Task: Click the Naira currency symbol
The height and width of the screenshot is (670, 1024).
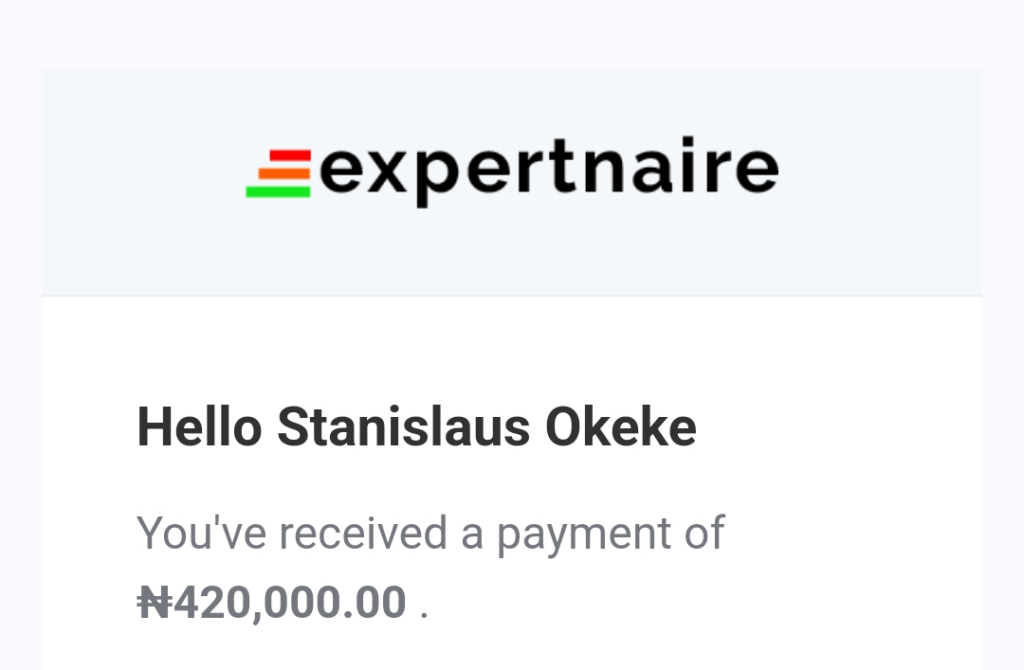Action: 155,602
